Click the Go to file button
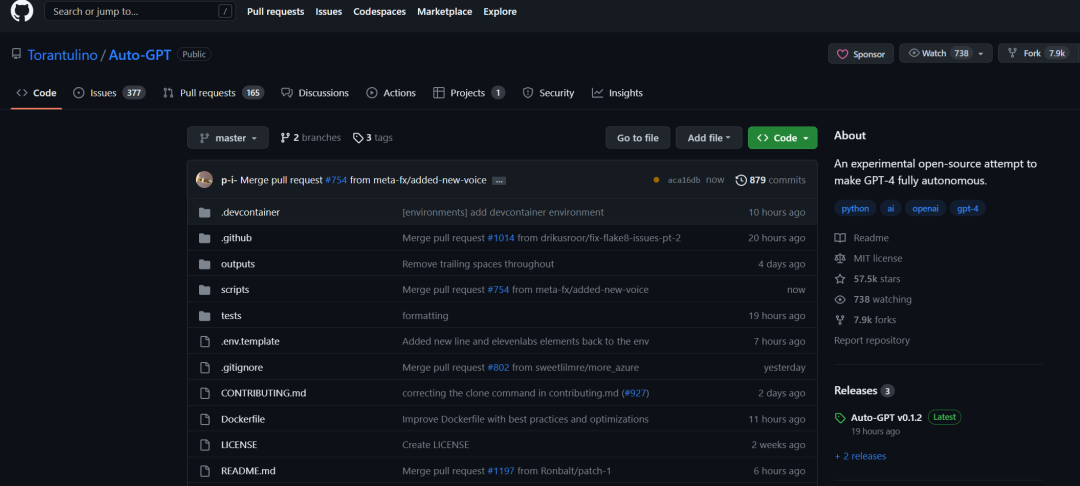The image size is (1080, 486). [638, 138]
